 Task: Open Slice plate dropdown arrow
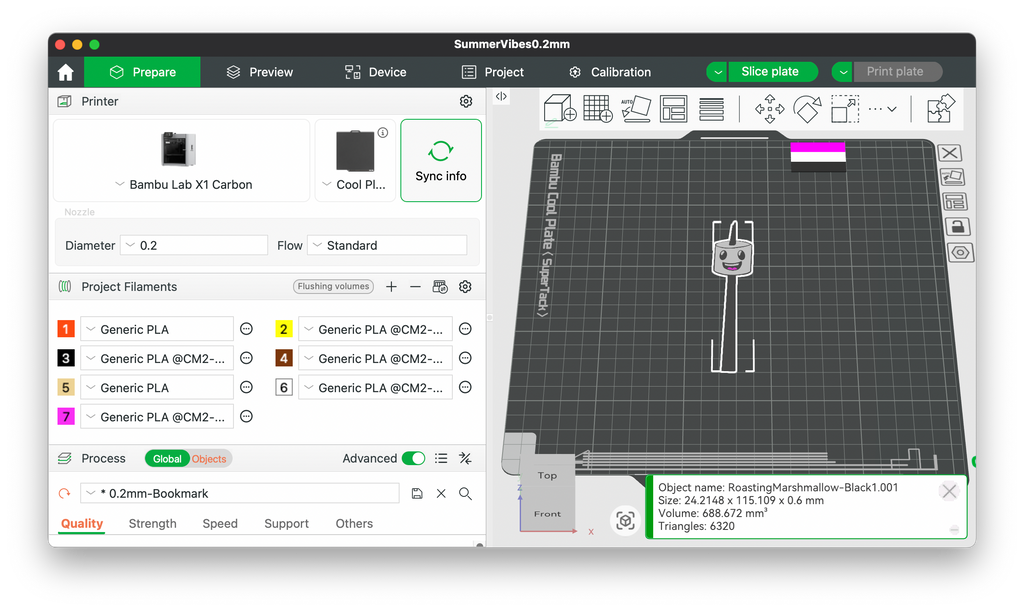[717, 72]
